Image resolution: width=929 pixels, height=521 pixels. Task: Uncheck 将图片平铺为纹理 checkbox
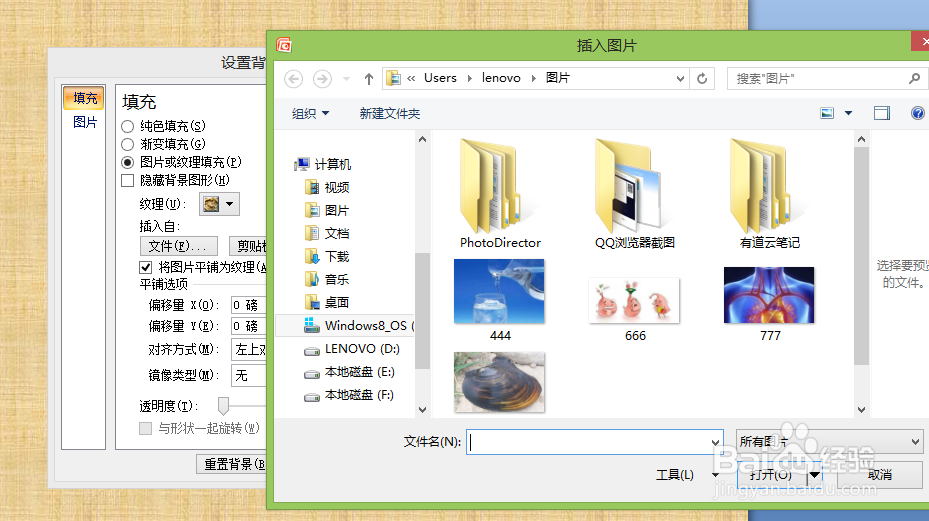coord(146,267)
